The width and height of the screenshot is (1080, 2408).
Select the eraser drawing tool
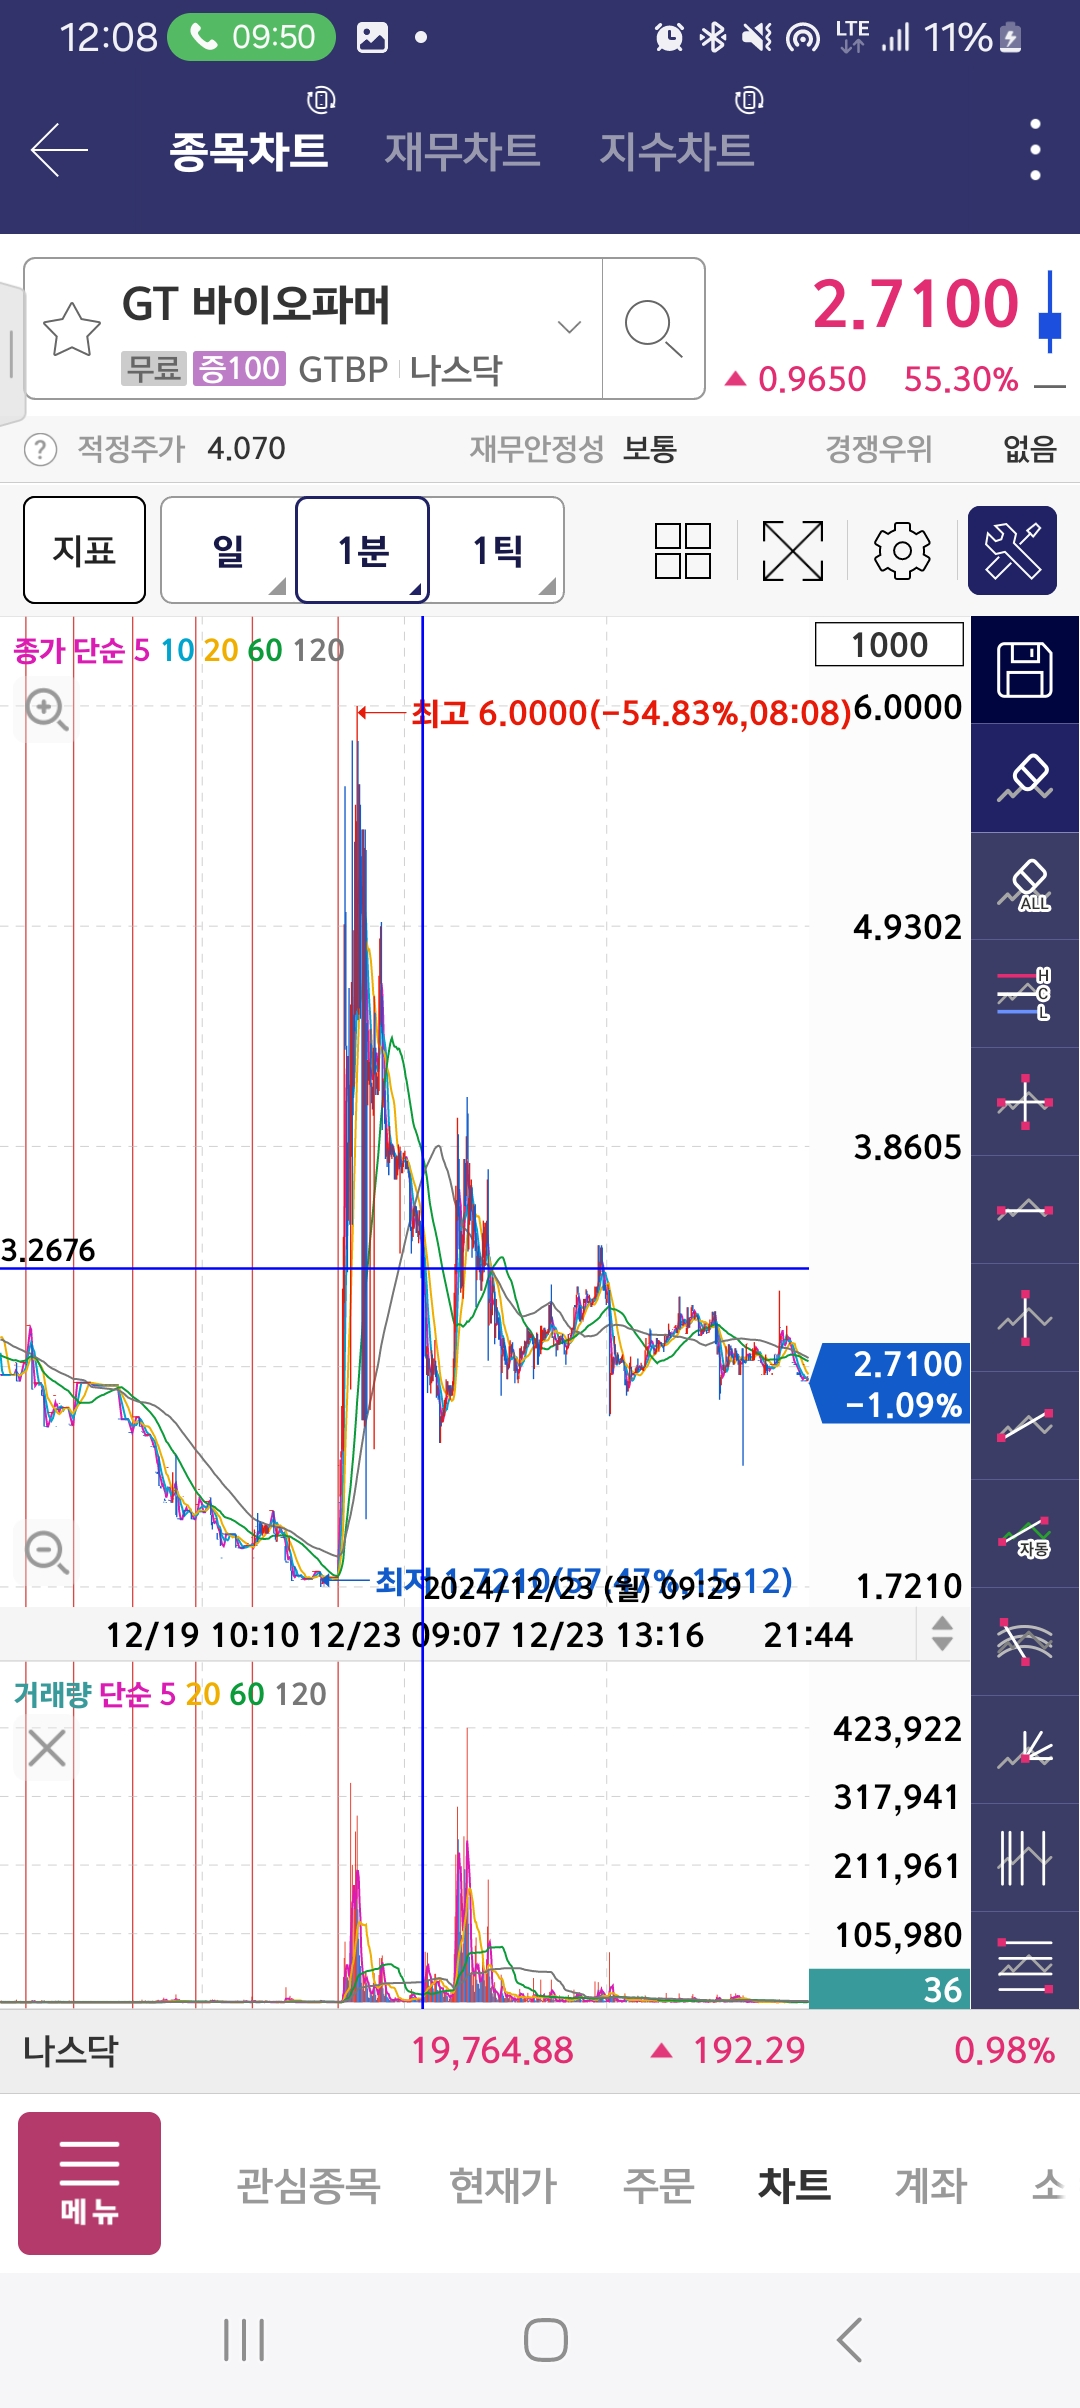[1025, 778]
